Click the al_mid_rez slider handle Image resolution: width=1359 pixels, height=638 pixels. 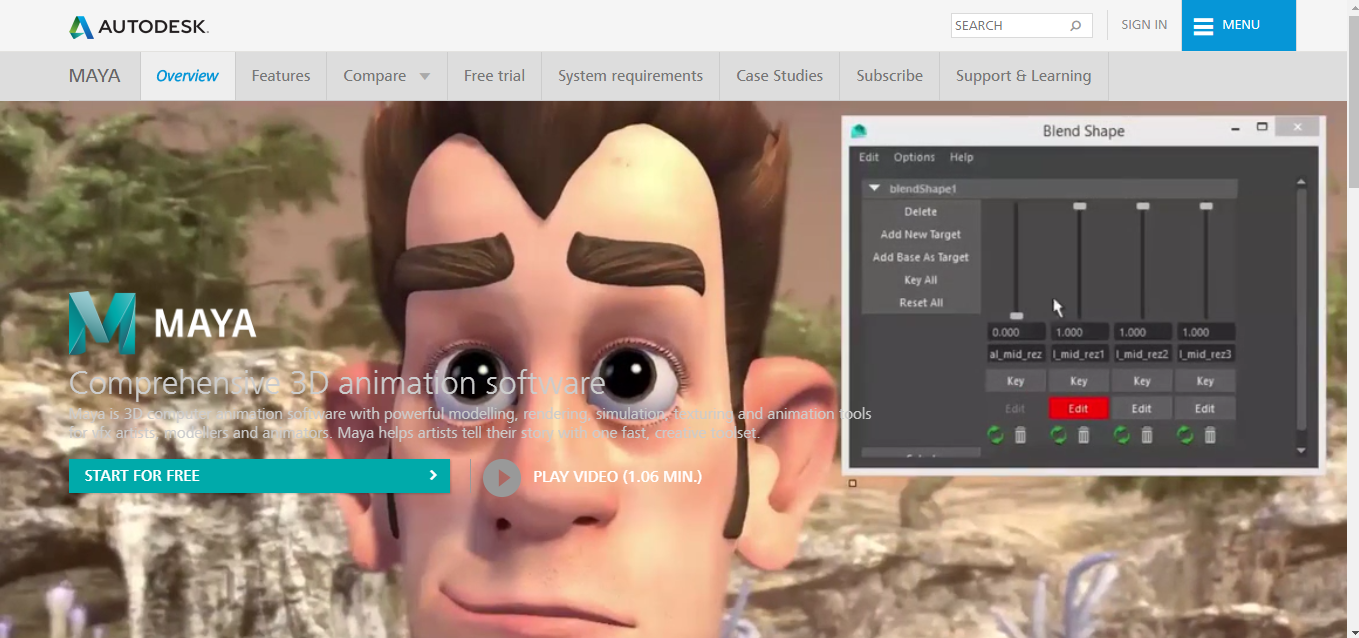click(1016, 316)
